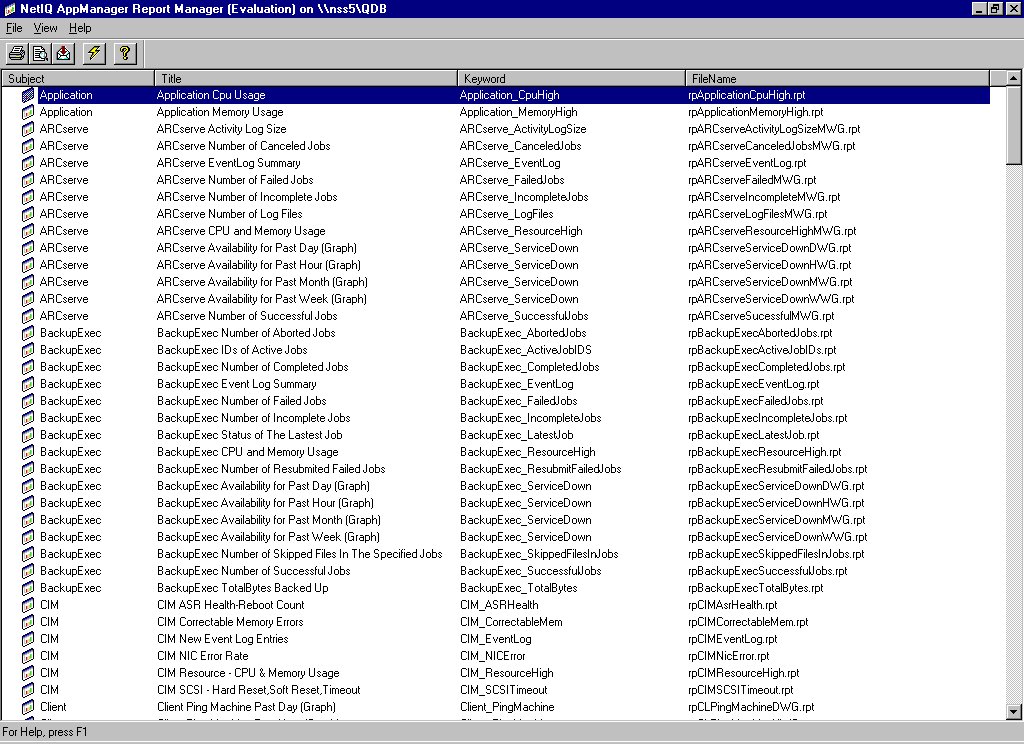Click report icon for Client Ping Machine Past Day

pyautogui.click(x=27, y=707)
